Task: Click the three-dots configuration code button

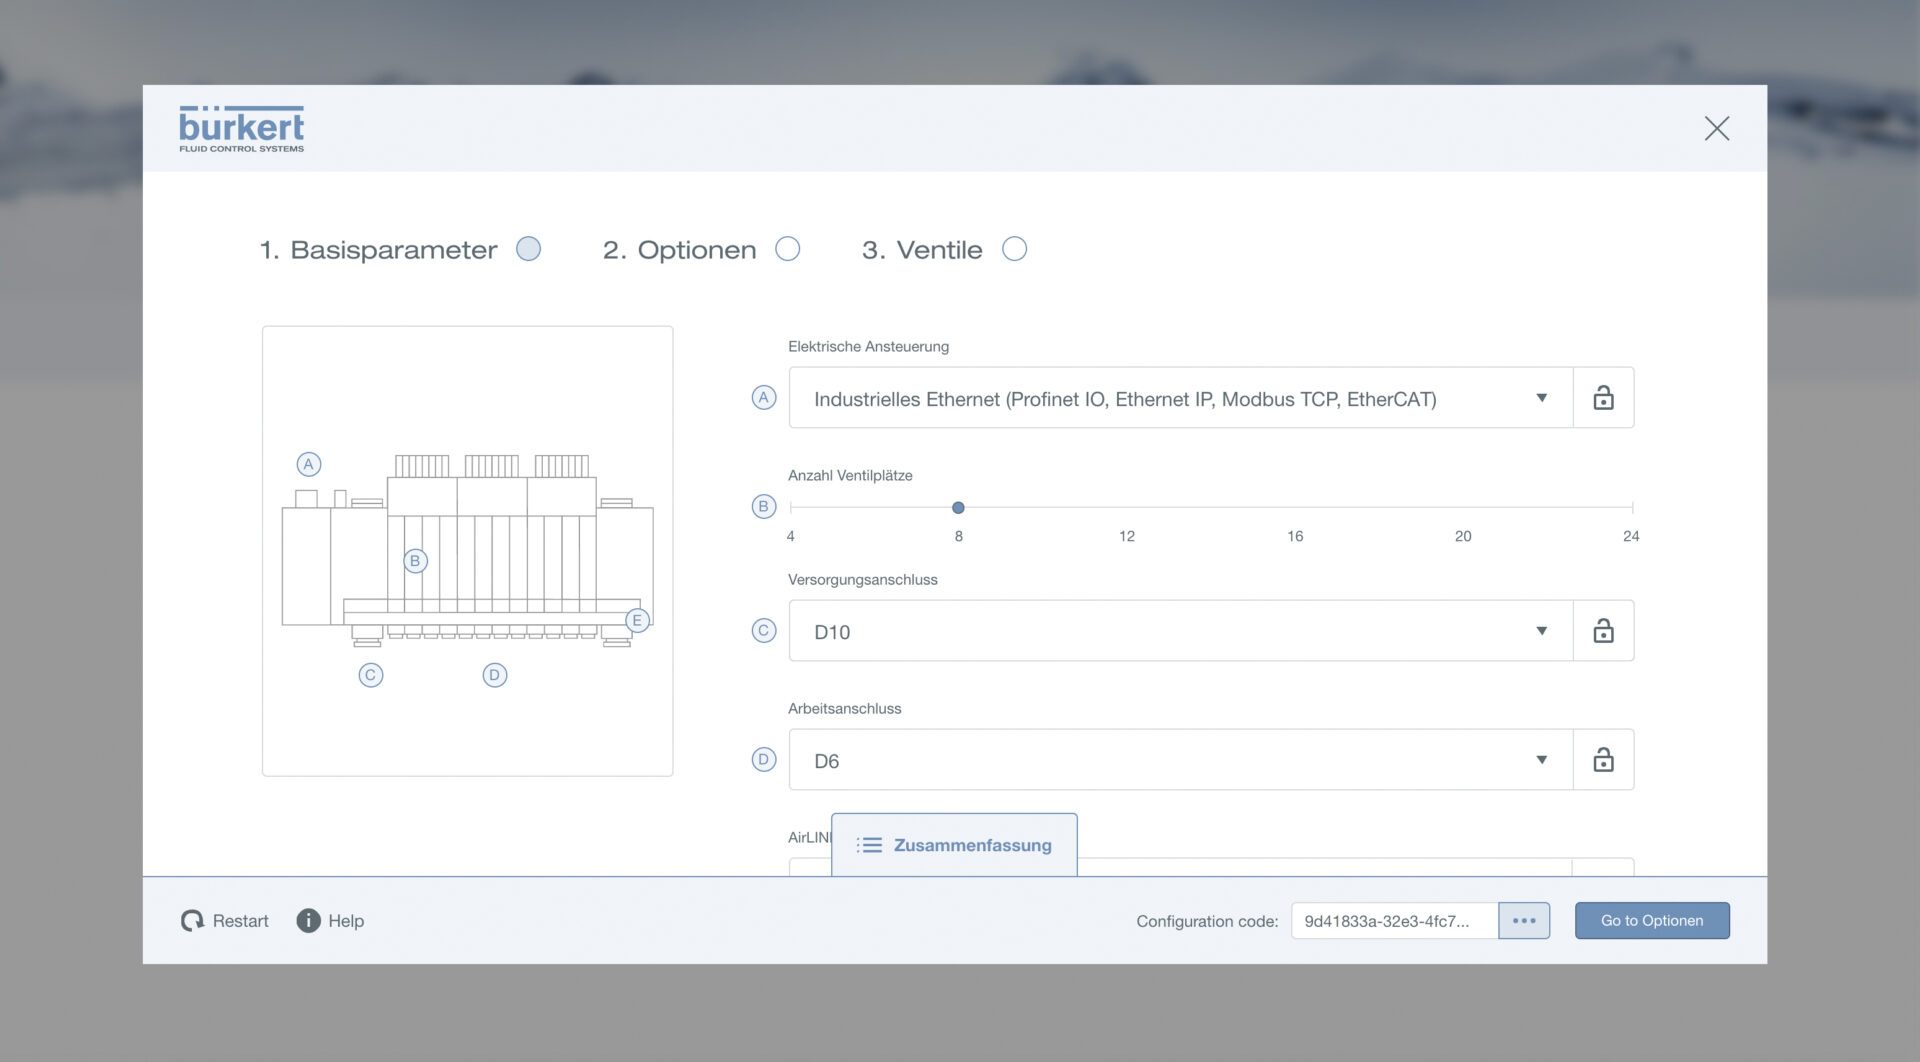Action: click(x=1523, y=921)
